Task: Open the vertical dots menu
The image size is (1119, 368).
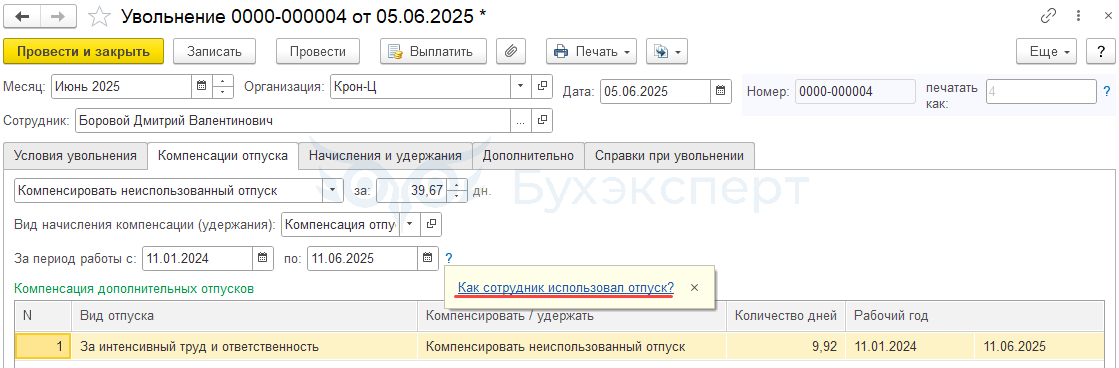Action: pyautogui.click(x=1078, y=16)
